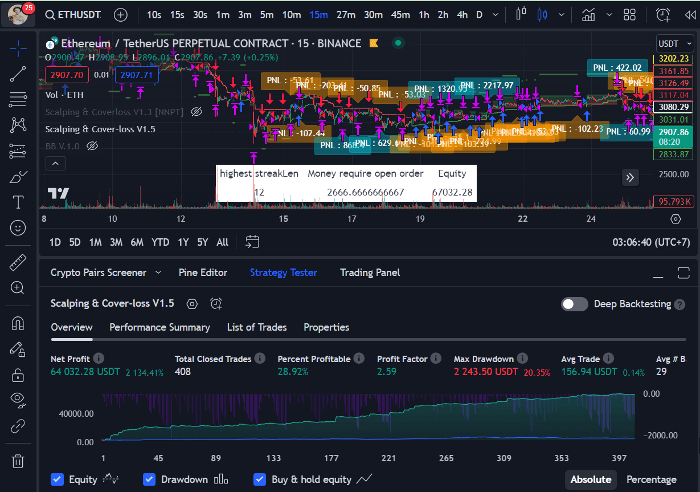Open the Pine Editor tab

click(x=203, y=272)
